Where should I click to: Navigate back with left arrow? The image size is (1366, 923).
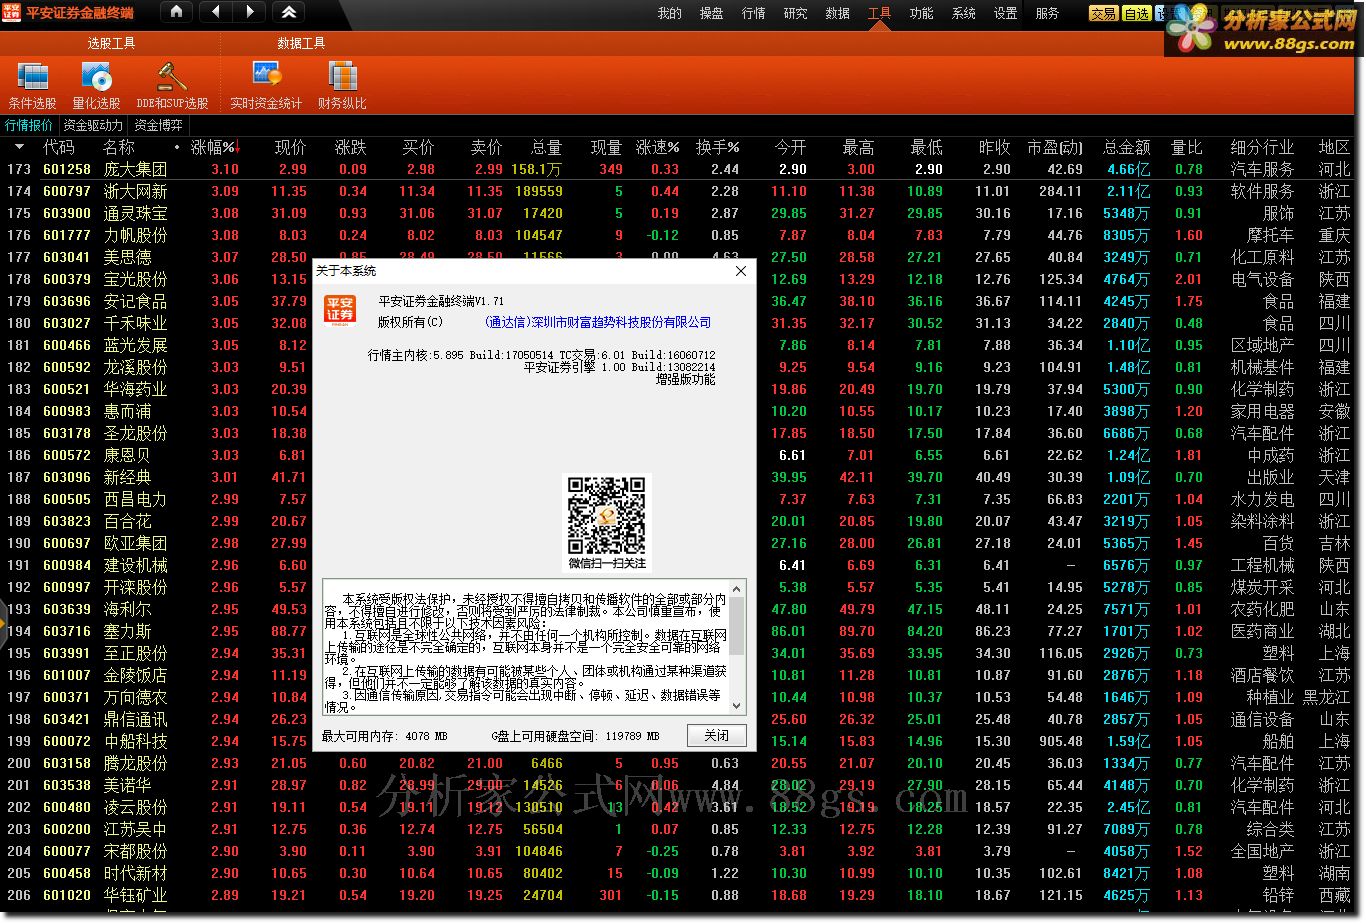(x=216, y=12)
